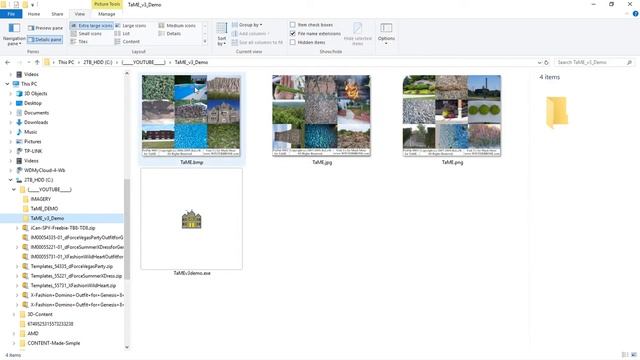Screen dimensions: 640x360
Task: Open TP-LINK in navigation pane
Action: [33, 151]
